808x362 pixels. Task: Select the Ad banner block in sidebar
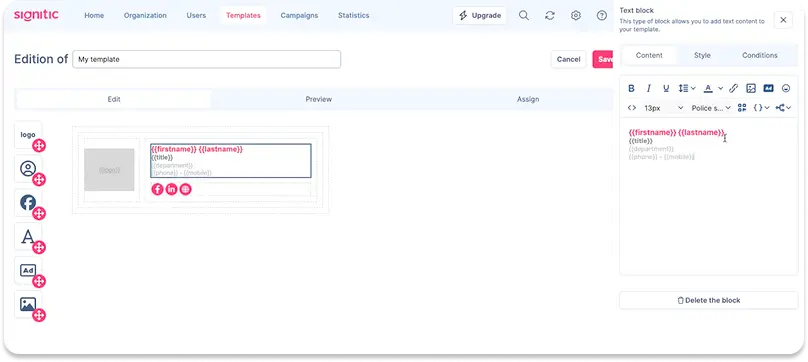tap(28, 271)
